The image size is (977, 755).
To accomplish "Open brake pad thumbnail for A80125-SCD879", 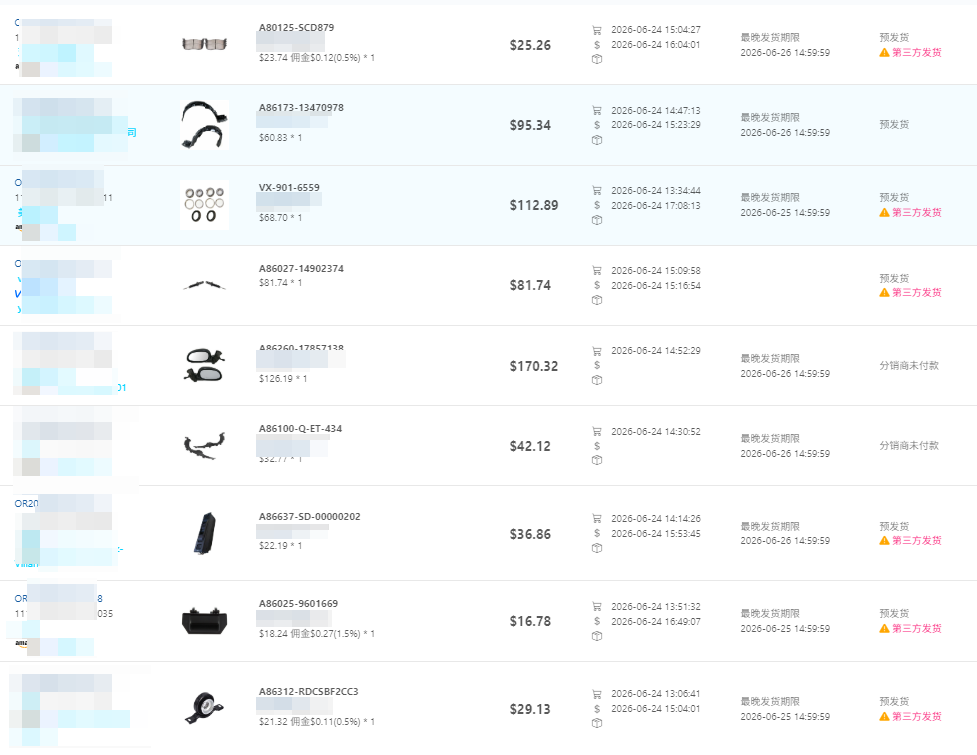I will pyautogui.click(x=204, y=44).
